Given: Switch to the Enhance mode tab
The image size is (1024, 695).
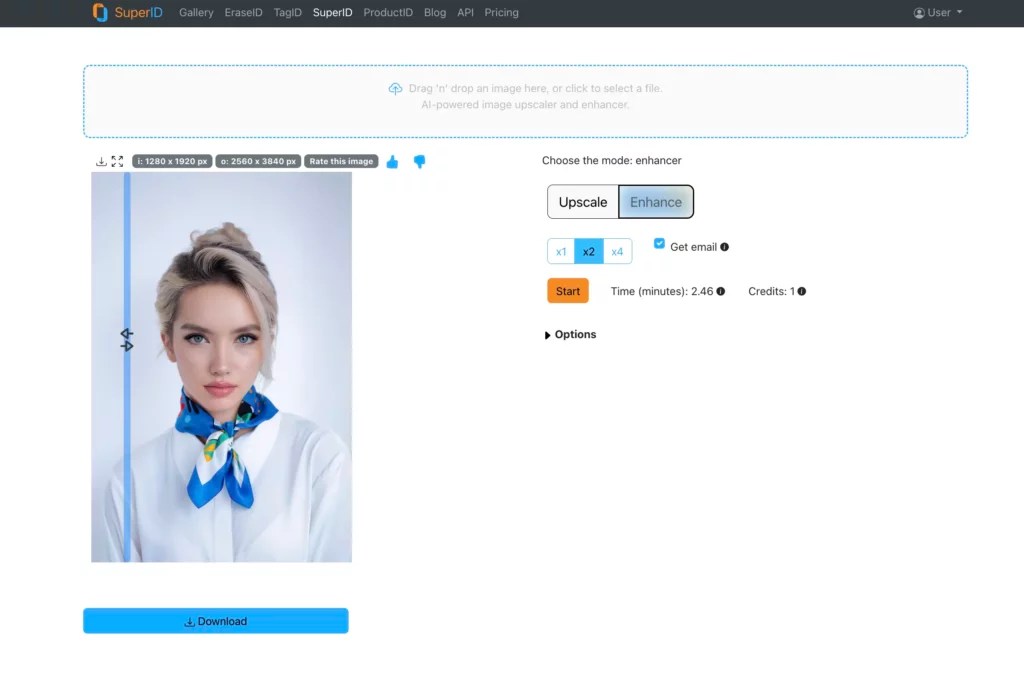Looking at the screenshot, I should click(656, 201).
